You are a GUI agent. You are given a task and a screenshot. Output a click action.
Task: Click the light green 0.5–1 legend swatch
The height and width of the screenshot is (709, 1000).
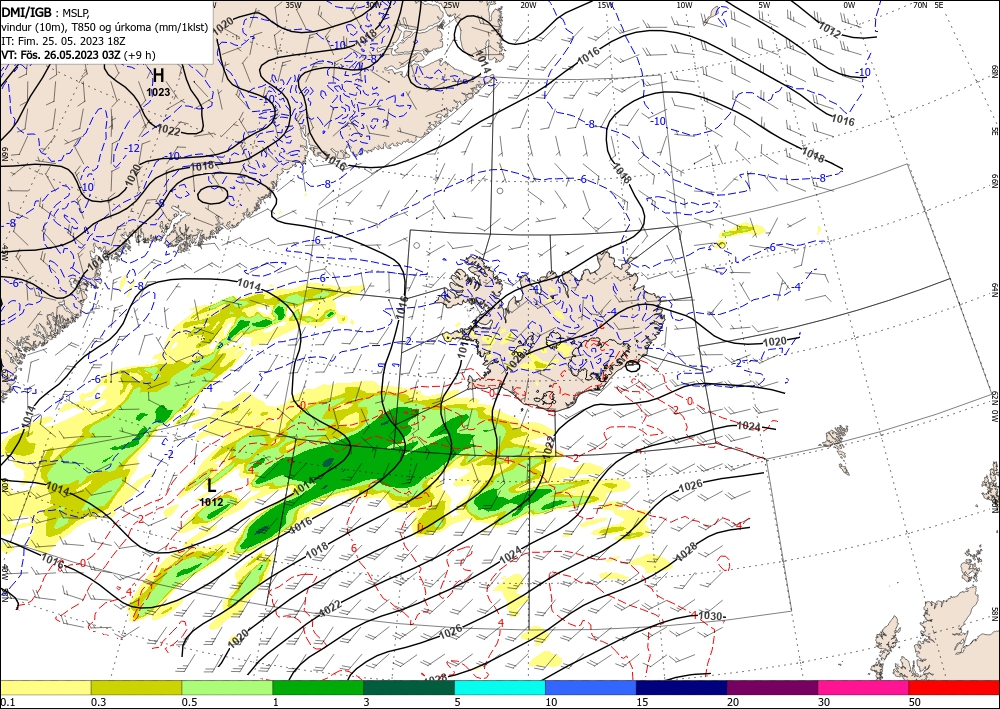(x=227, y=687)
